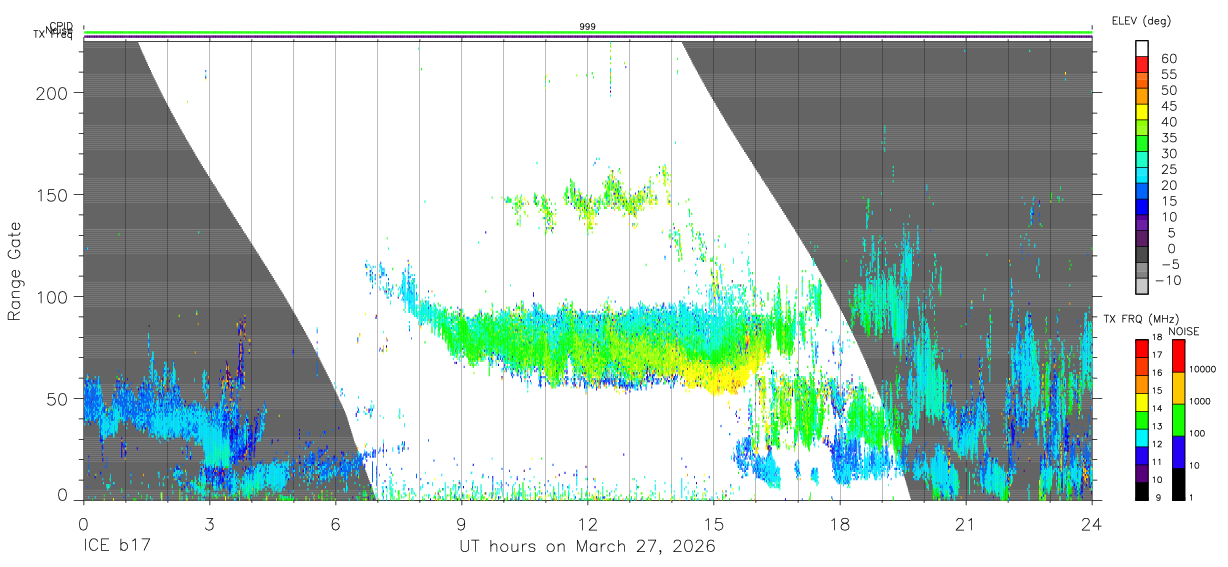
Task: Click the 12 tick on UT hours axis
Action: pos(588,523)
